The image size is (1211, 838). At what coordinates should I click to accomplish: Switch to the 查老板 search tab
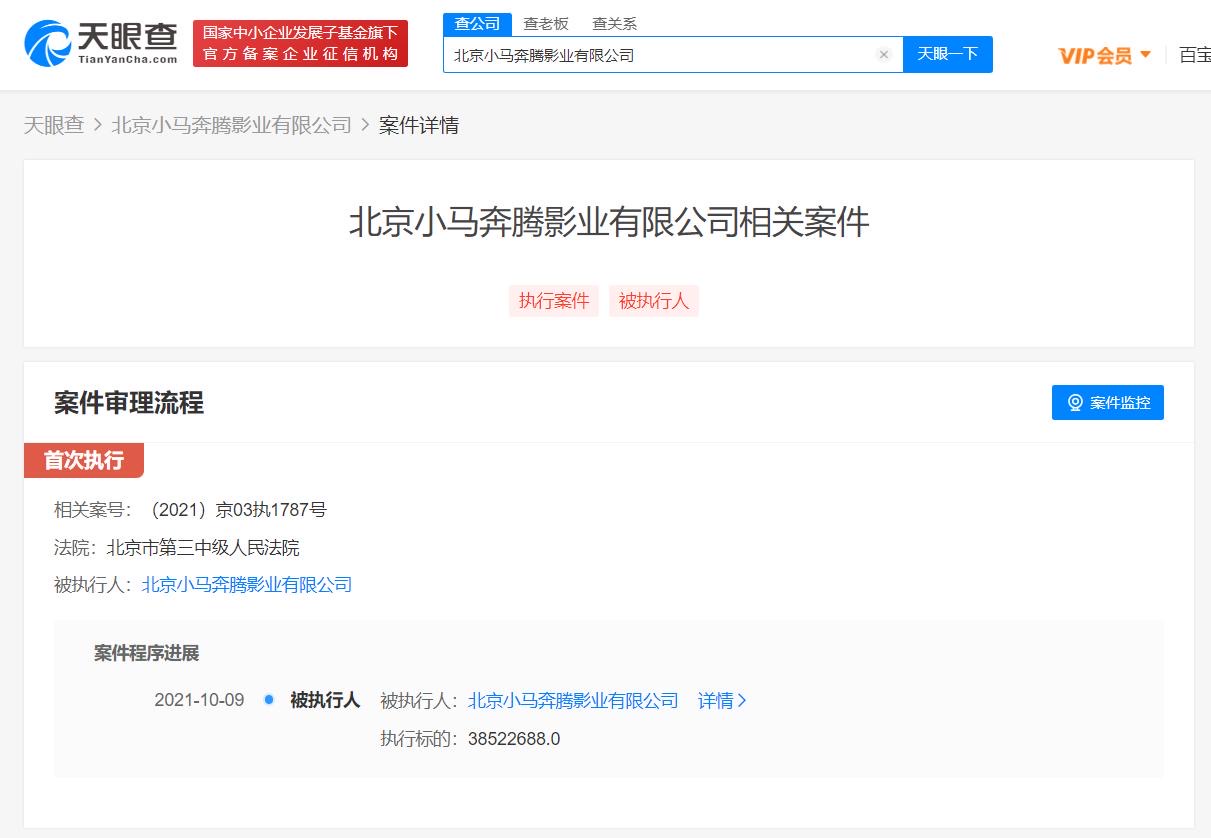[x=546, y=24]
